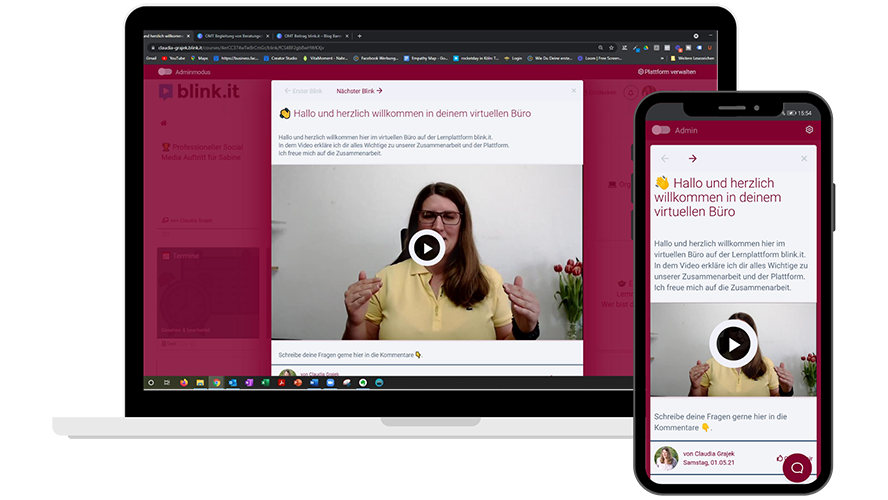Viewport: 888px width, 500px height.
Task: Open the Windows search circle in taskbar
Action: coord(151,383)
